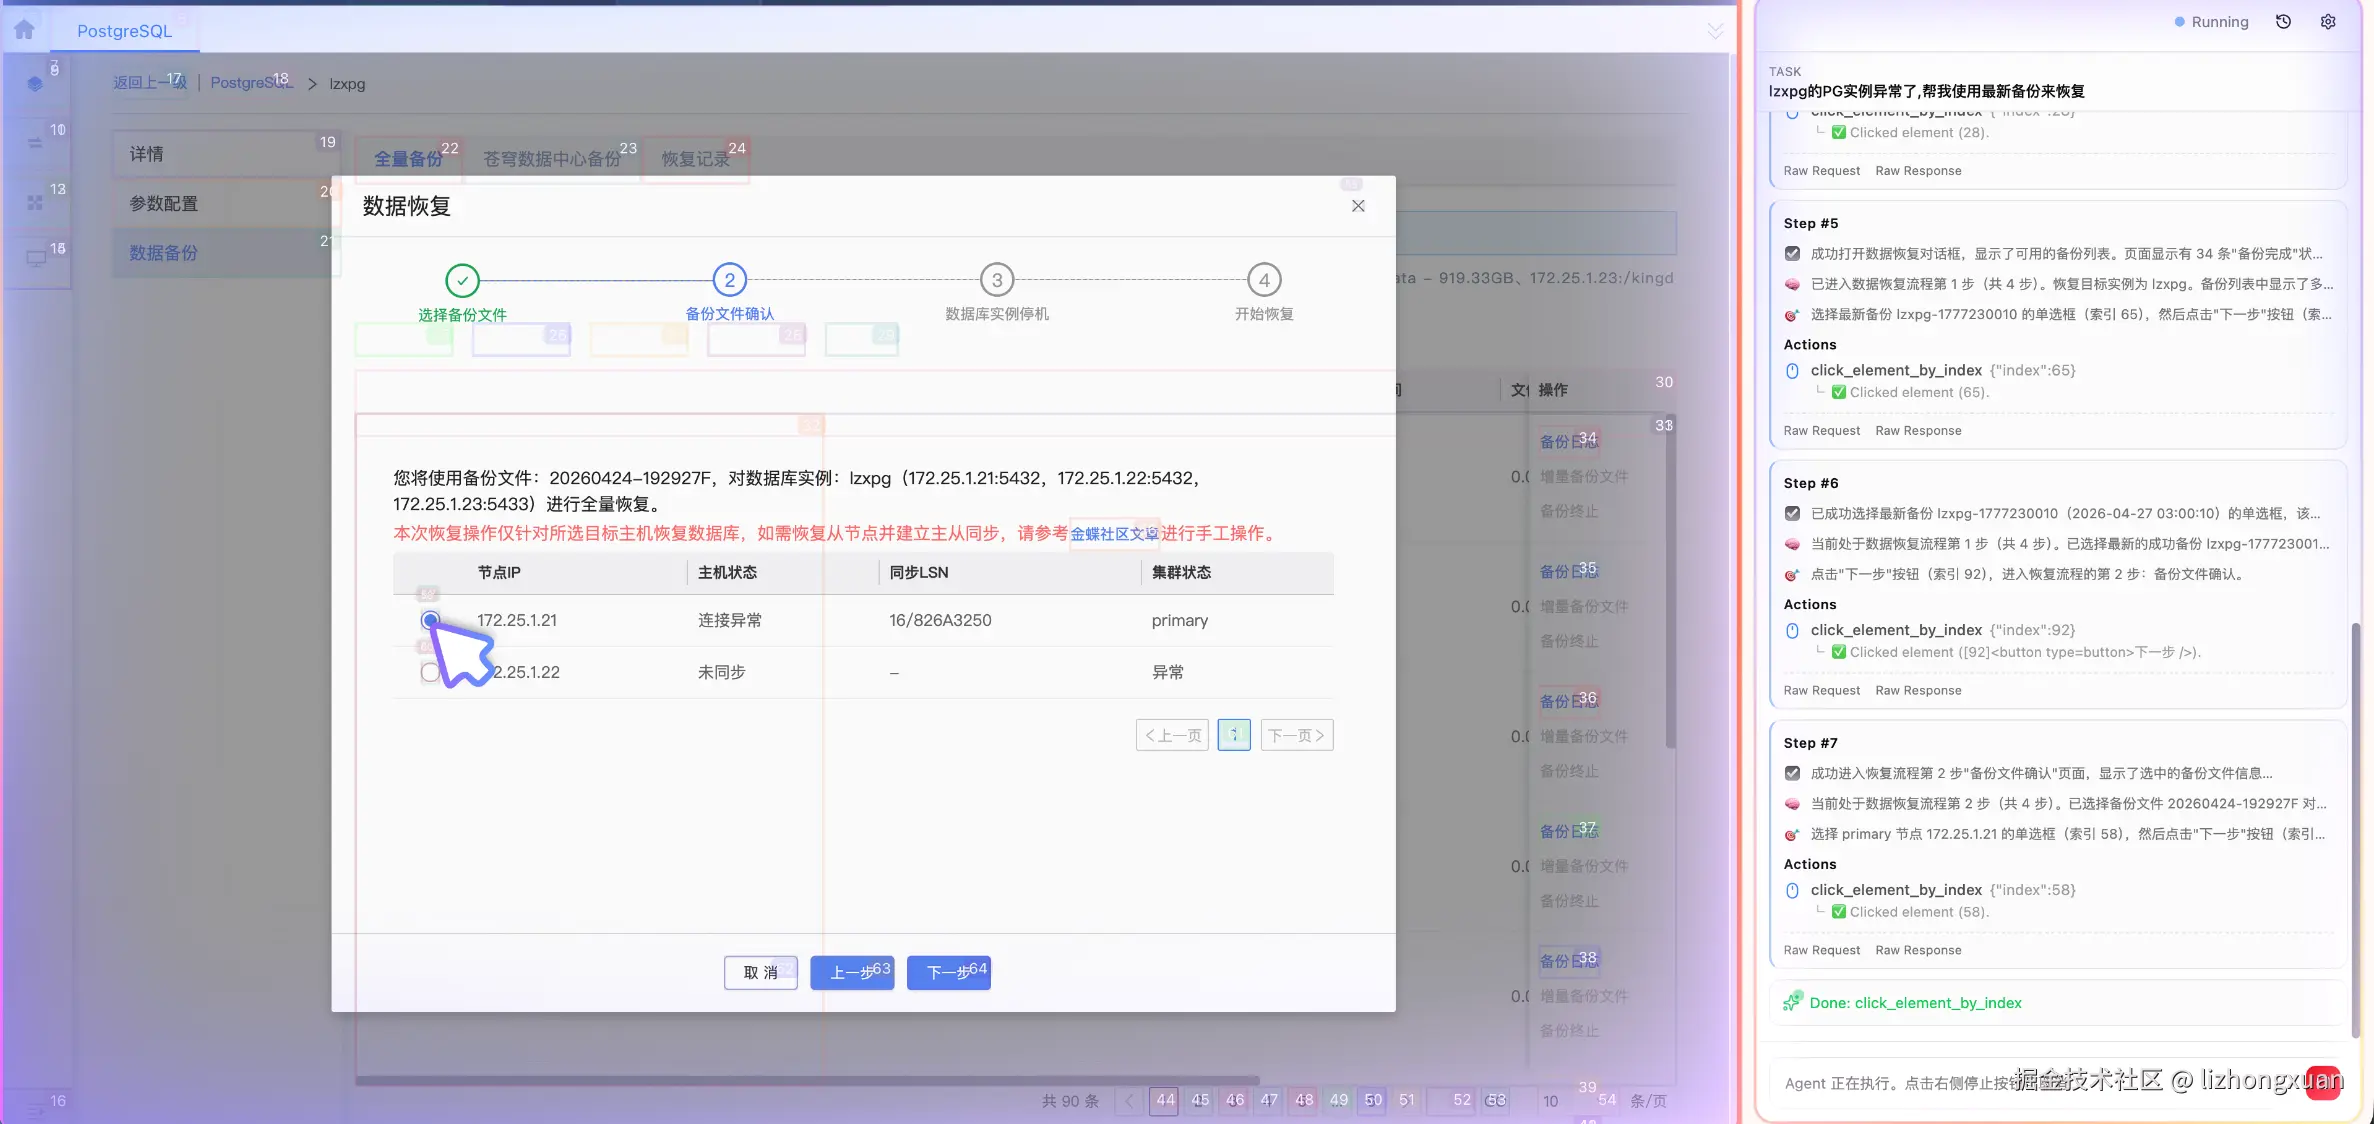Click the 上一页 pagination button in the dialog
Screen dimensions: 2374x1124
tap(1172, 735)
